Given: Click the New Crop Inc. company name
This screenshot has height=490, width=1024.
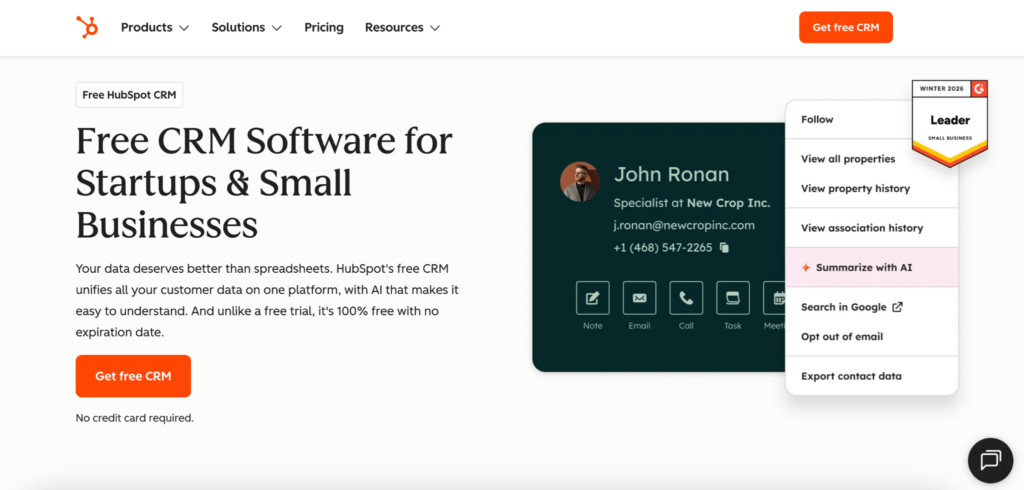Looking at the screenshot, I should tap(728, 203).
